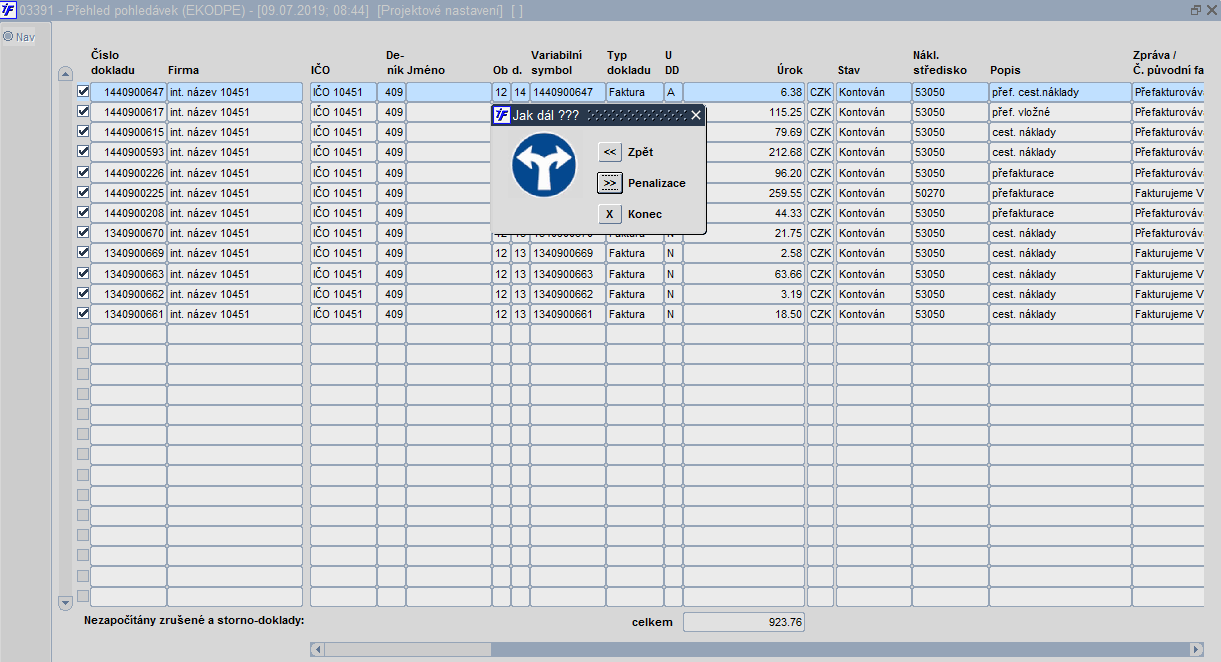Select the Firma cell in row 1440900617
Image resolution: width=1221 pixels, height=662 pixels.
pyautogui.click(x=235, y=112)
